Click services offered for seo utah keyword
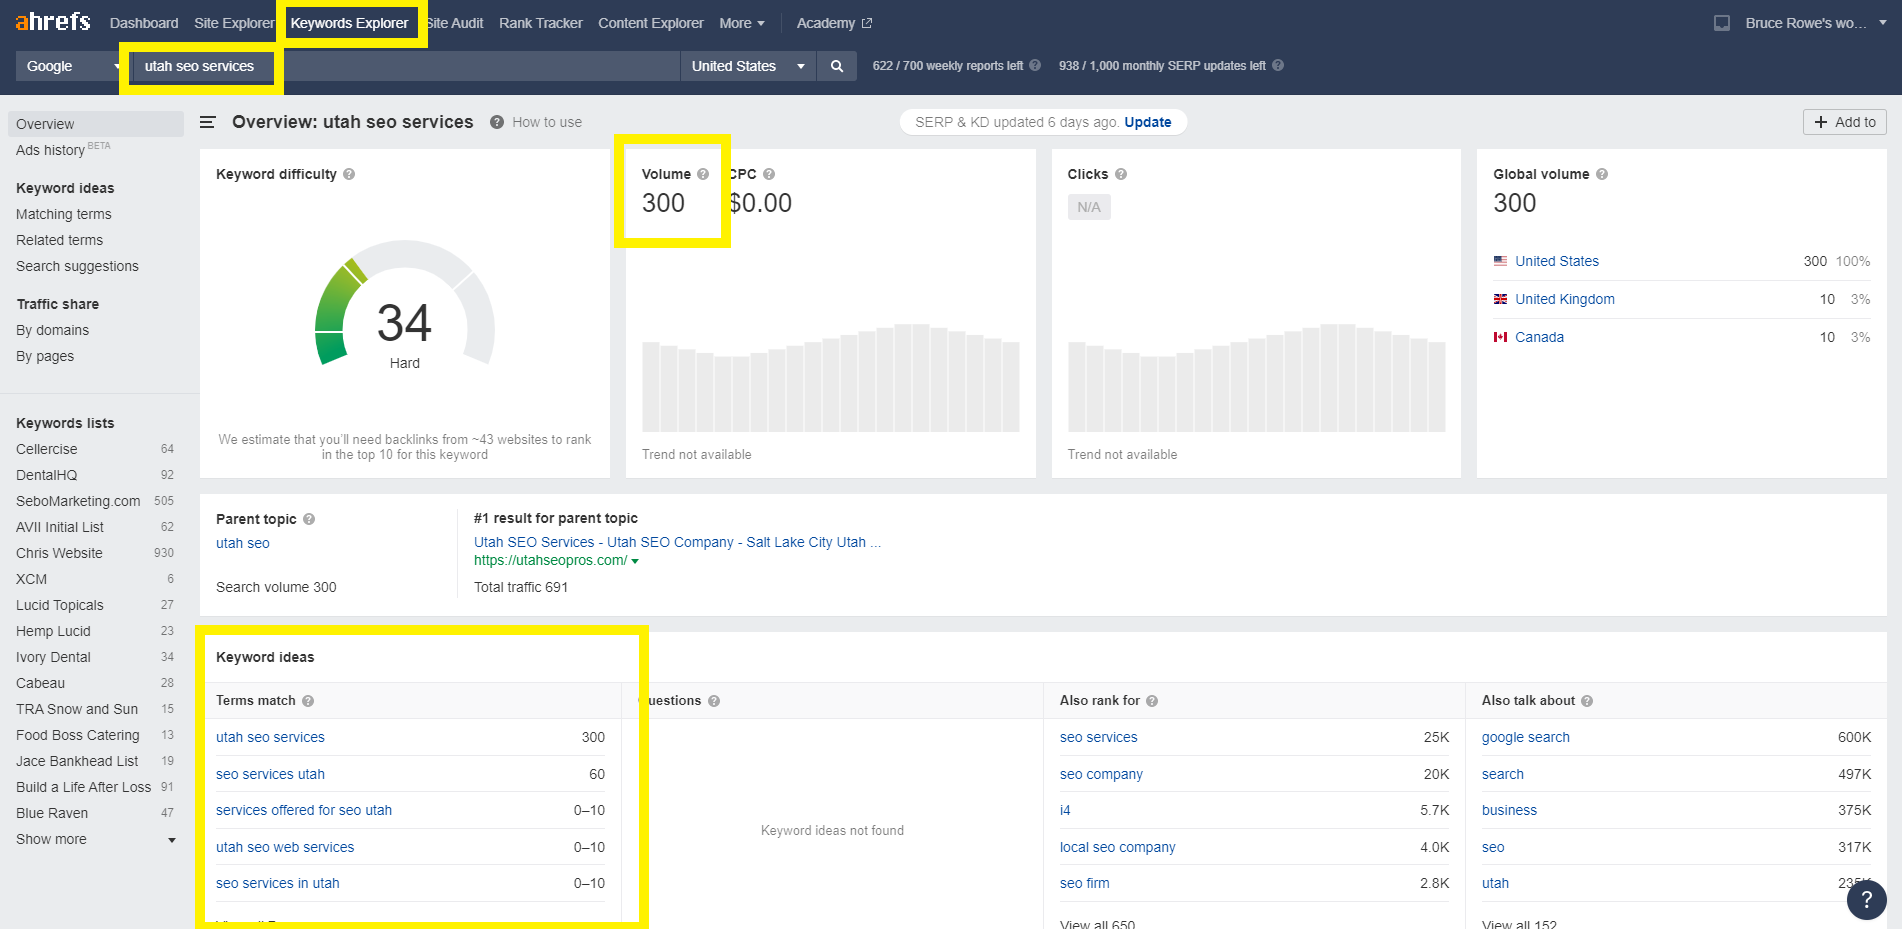The image size is (1902, 929). pos(304,810)
